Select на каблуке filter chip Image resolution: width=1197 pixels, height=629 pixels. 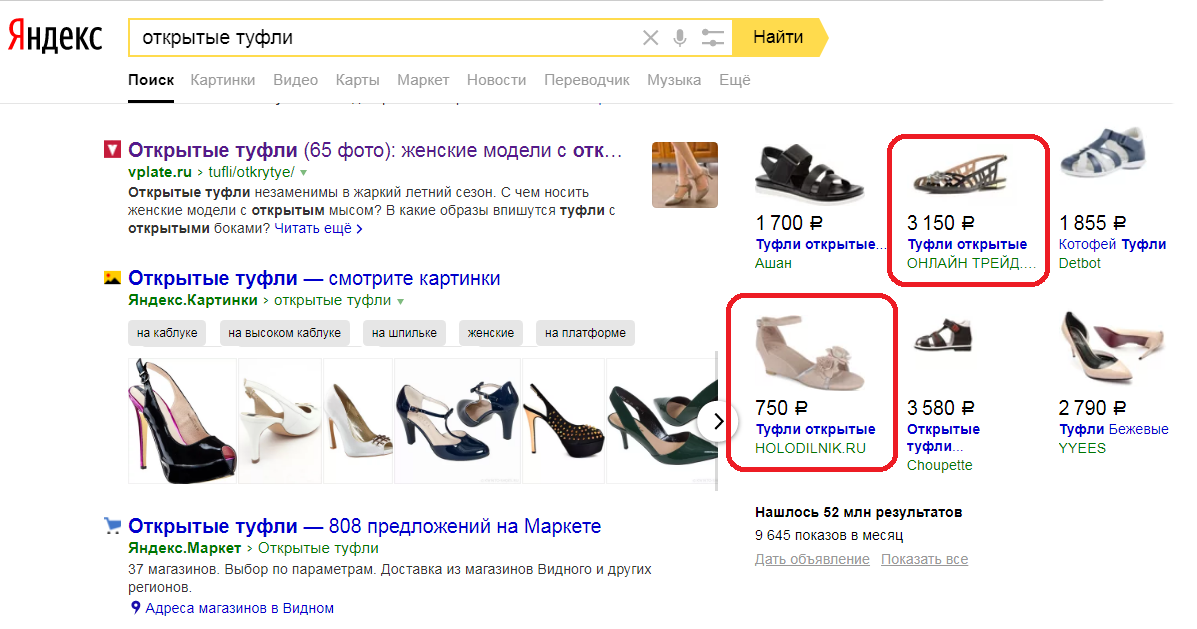pyautogui.click(x=167, y=333)
